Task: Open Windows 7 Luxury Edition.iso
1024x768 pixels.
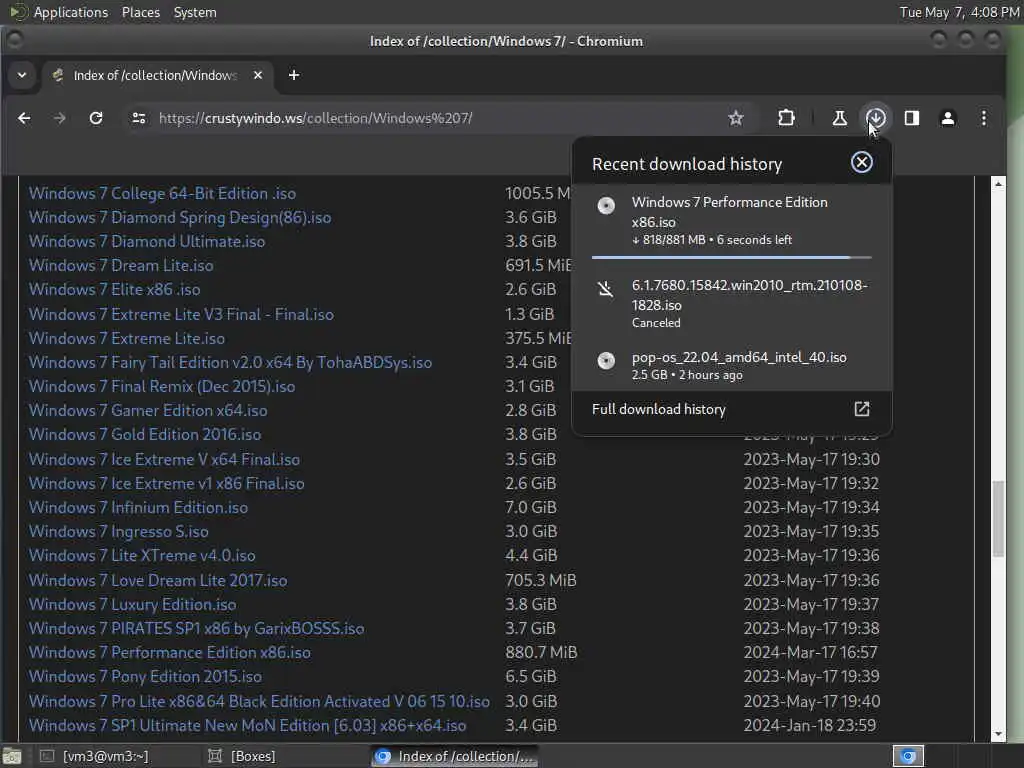Action: (x=133, y=605)
